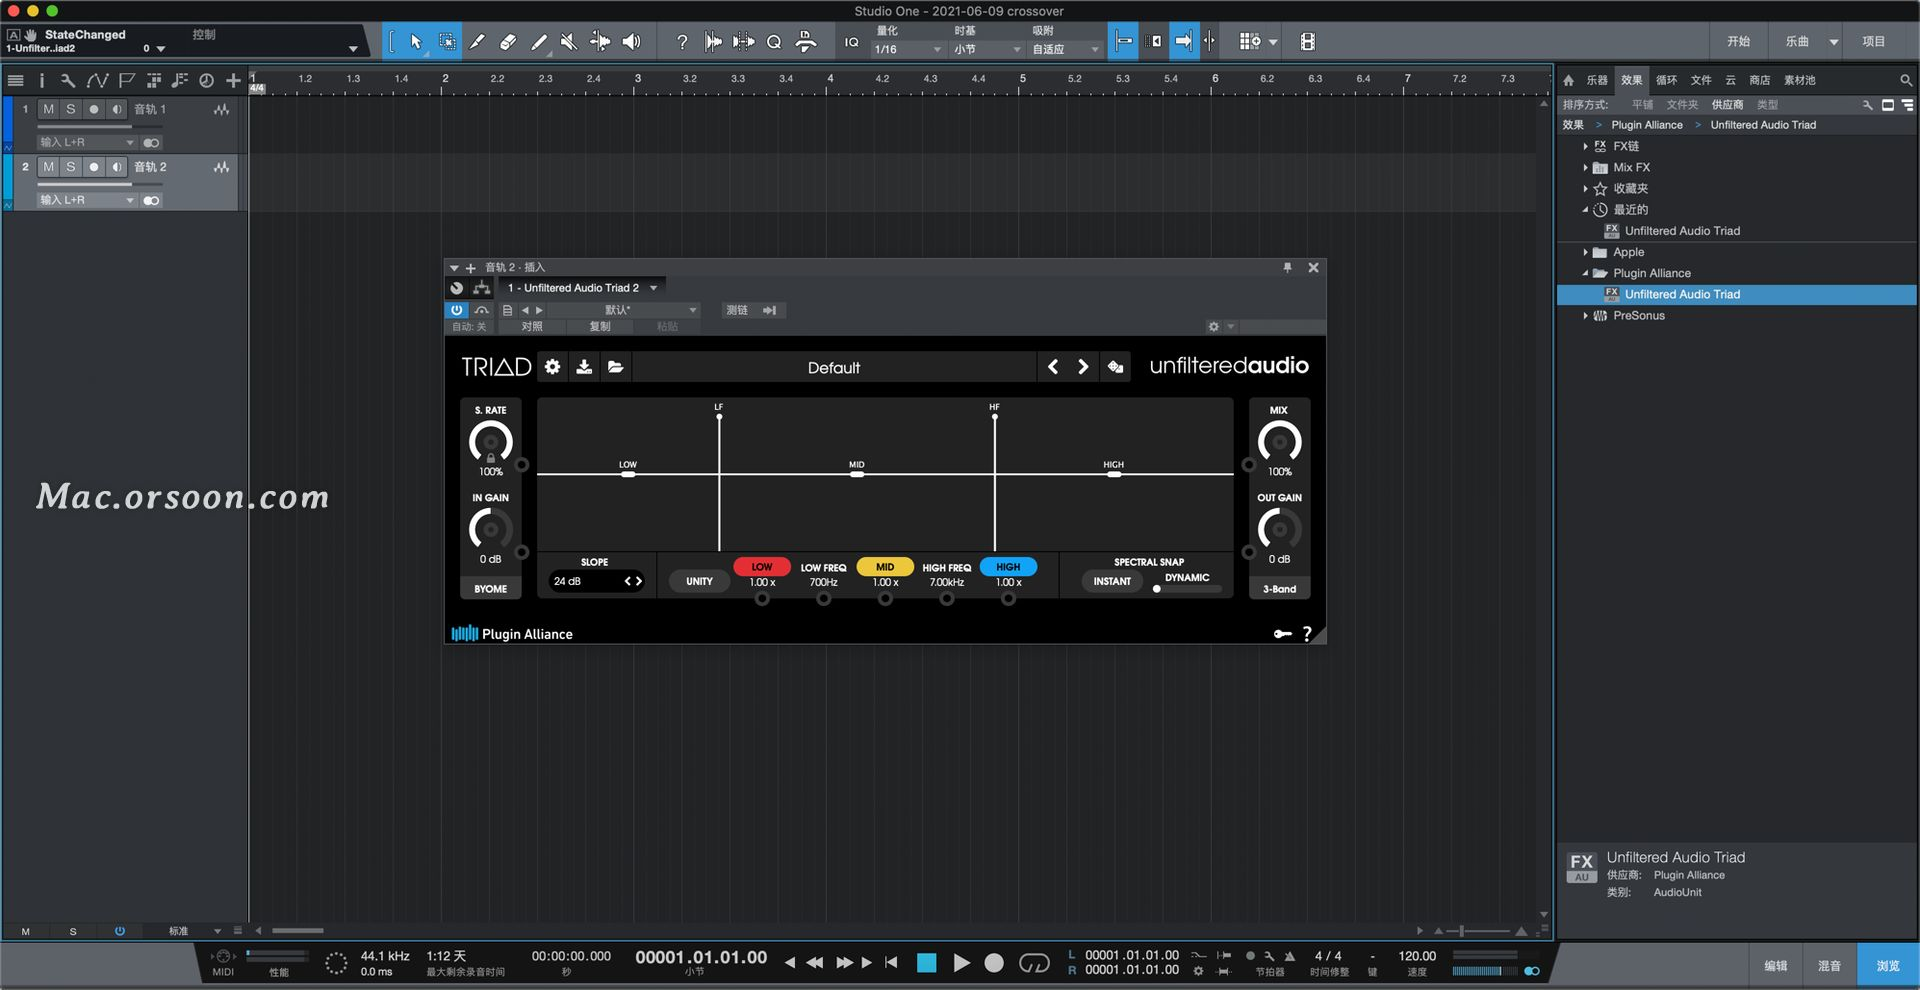Mute track 音轨 1
1920x990 pixels.
(x=48, y=109)
